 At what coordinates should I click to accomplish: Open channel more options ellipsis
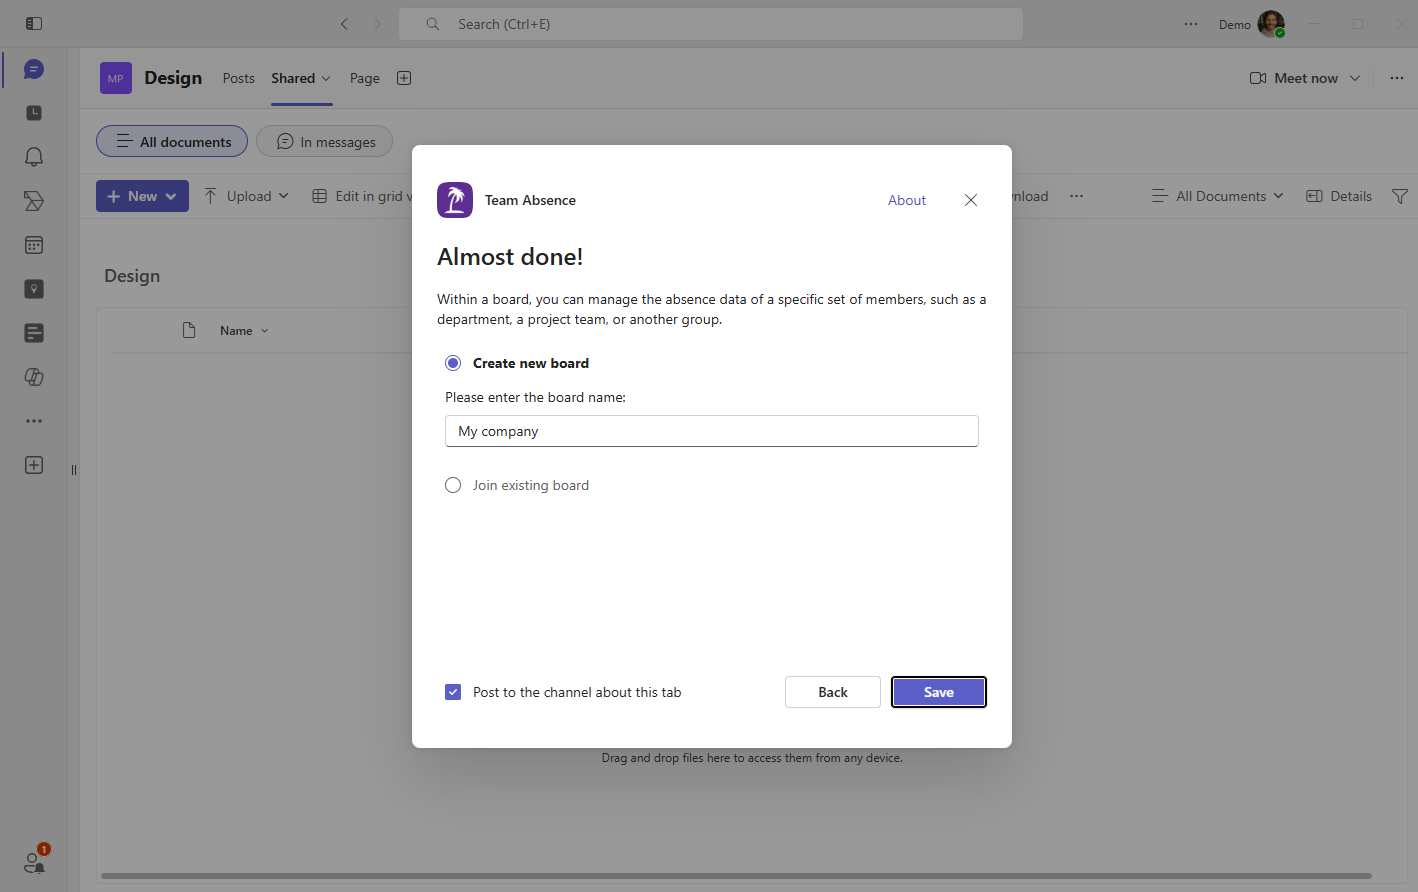(x=1397, y=78)
